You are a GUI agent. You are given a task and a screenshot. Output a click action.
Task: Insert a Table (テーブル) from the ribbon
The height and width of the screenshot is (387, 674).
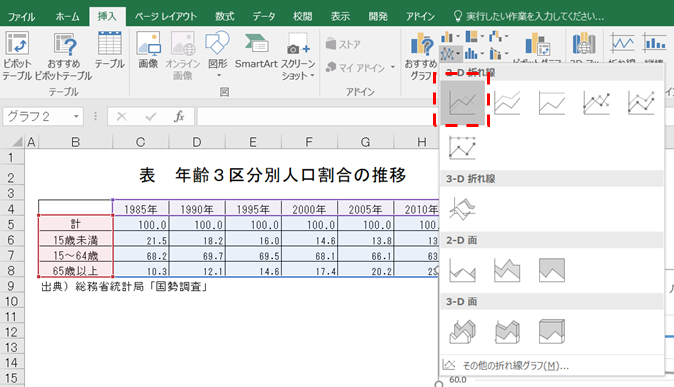tap(110, 50)
